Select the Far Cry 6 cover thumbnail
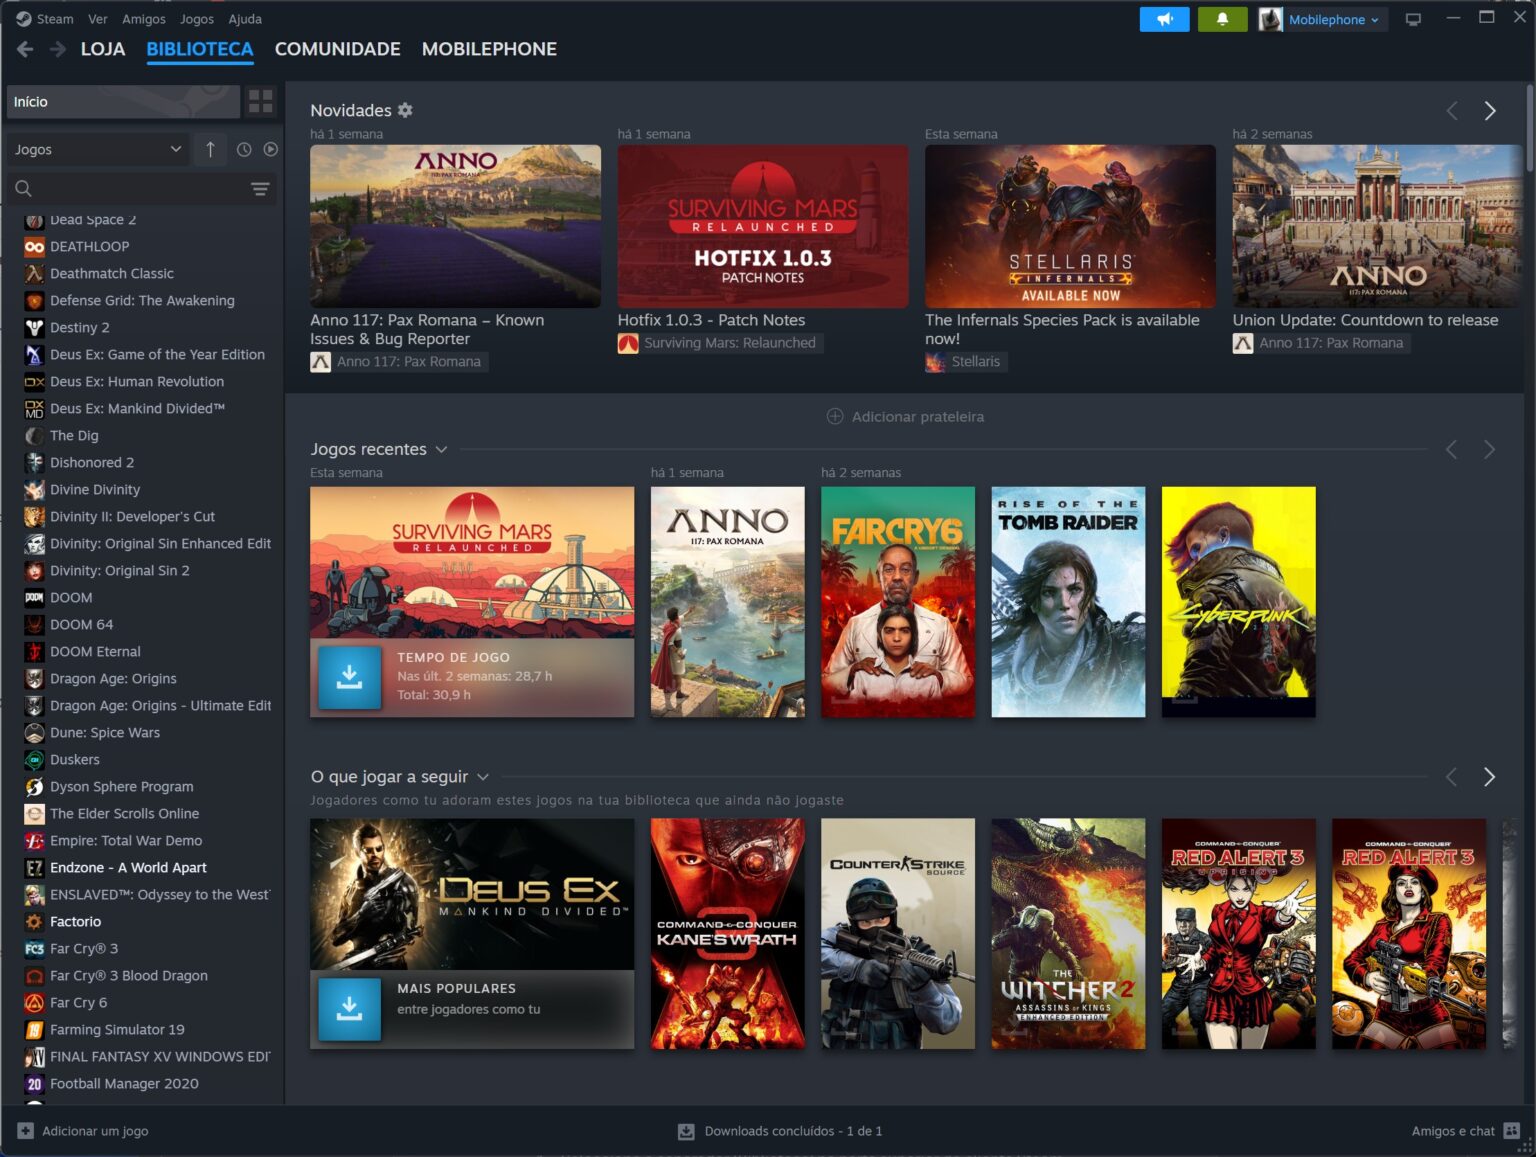Image resolution: width=1536 pixels, height=1157 pixels. (897, 601)
